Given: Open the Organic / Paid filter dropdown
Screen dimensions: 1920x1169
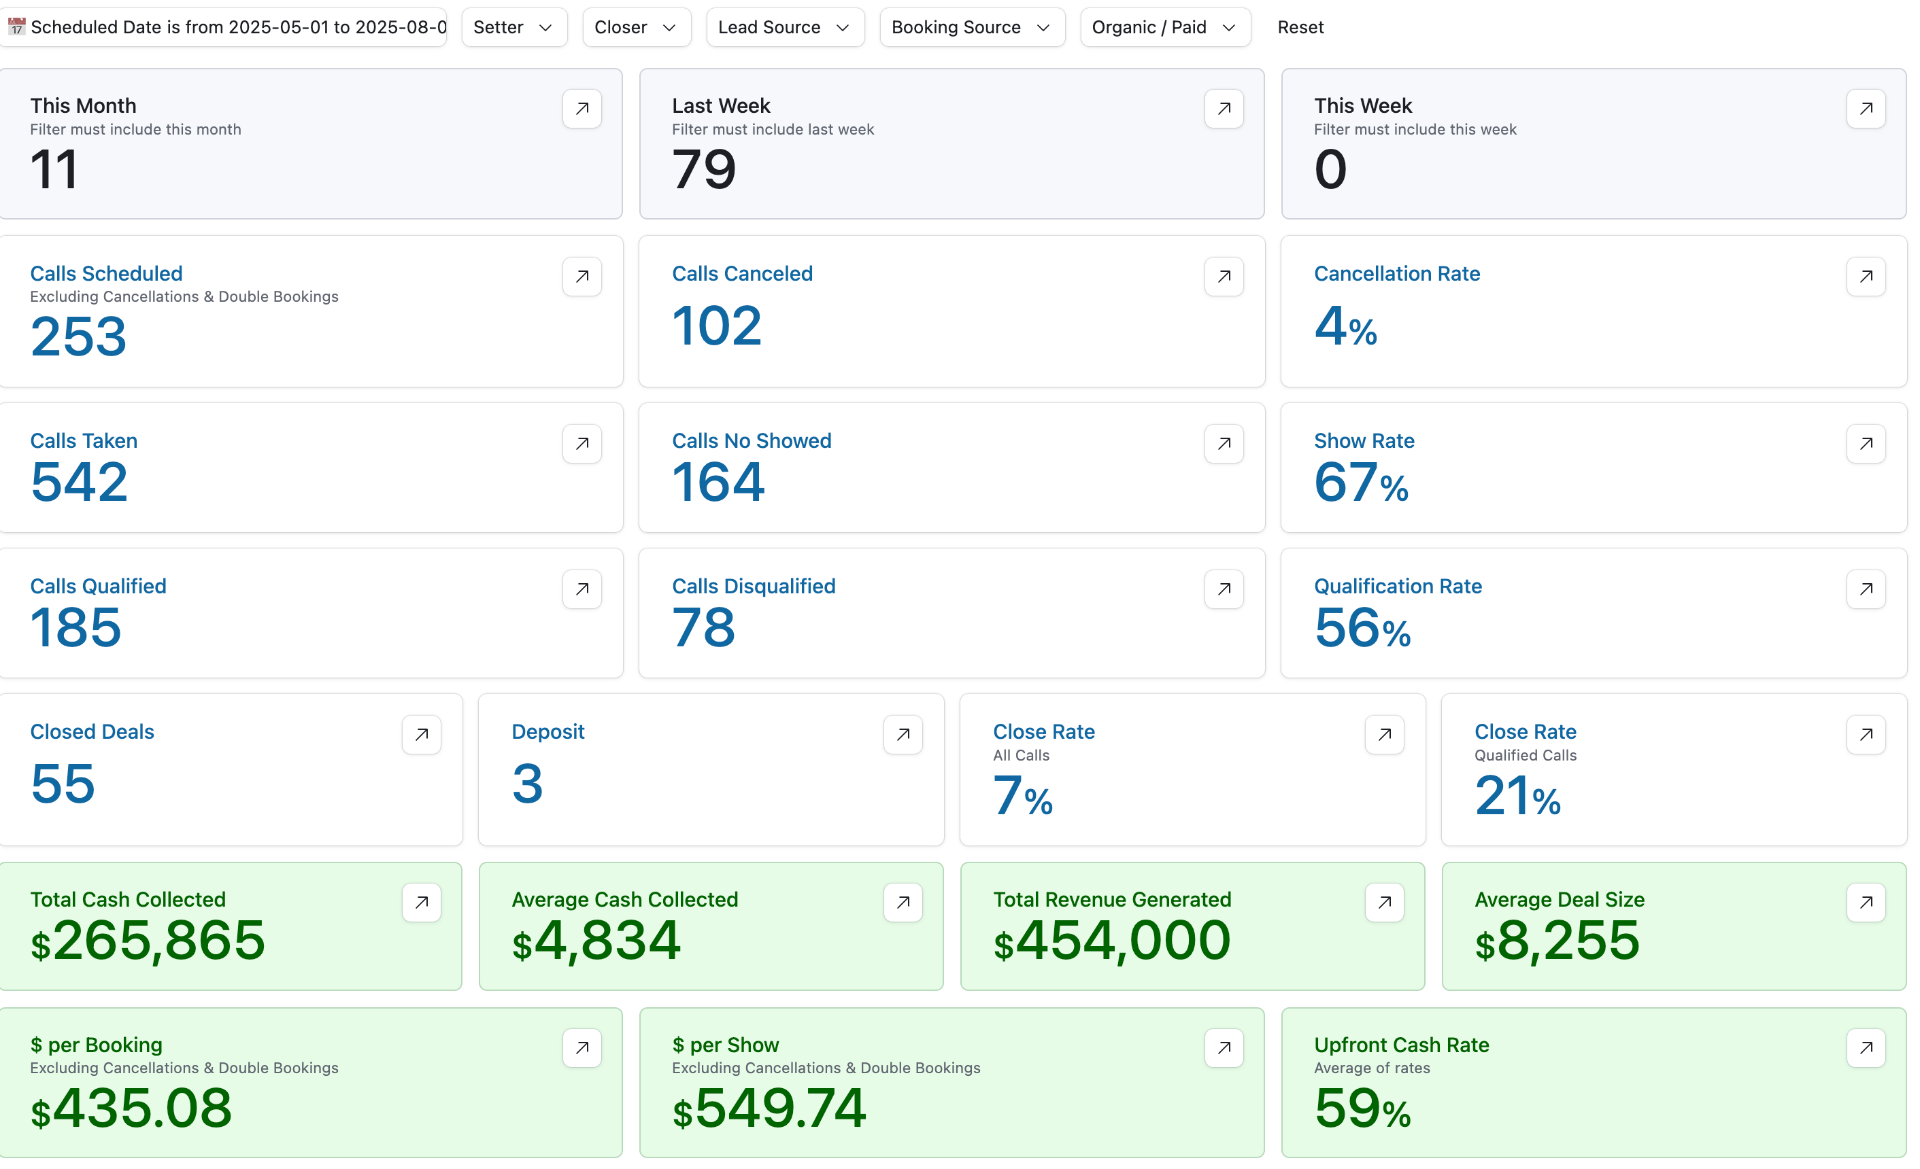Looking at the screenshot, I should pyautogui.click(x=1165, y=27).
